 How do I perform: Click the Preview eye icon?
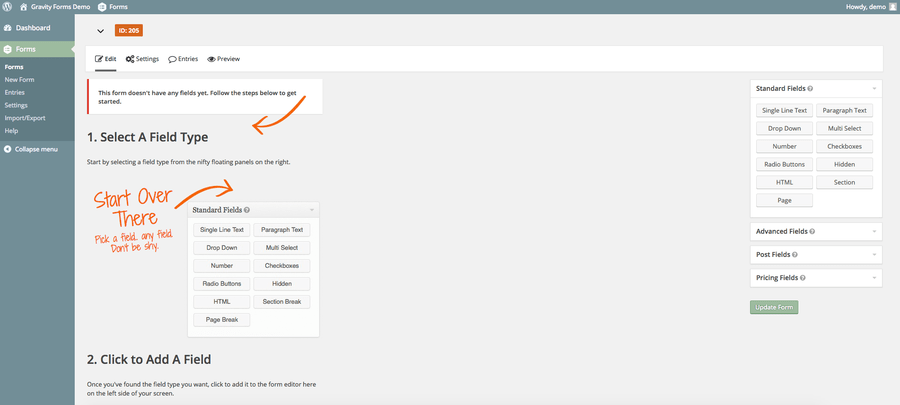coord(211,59)
